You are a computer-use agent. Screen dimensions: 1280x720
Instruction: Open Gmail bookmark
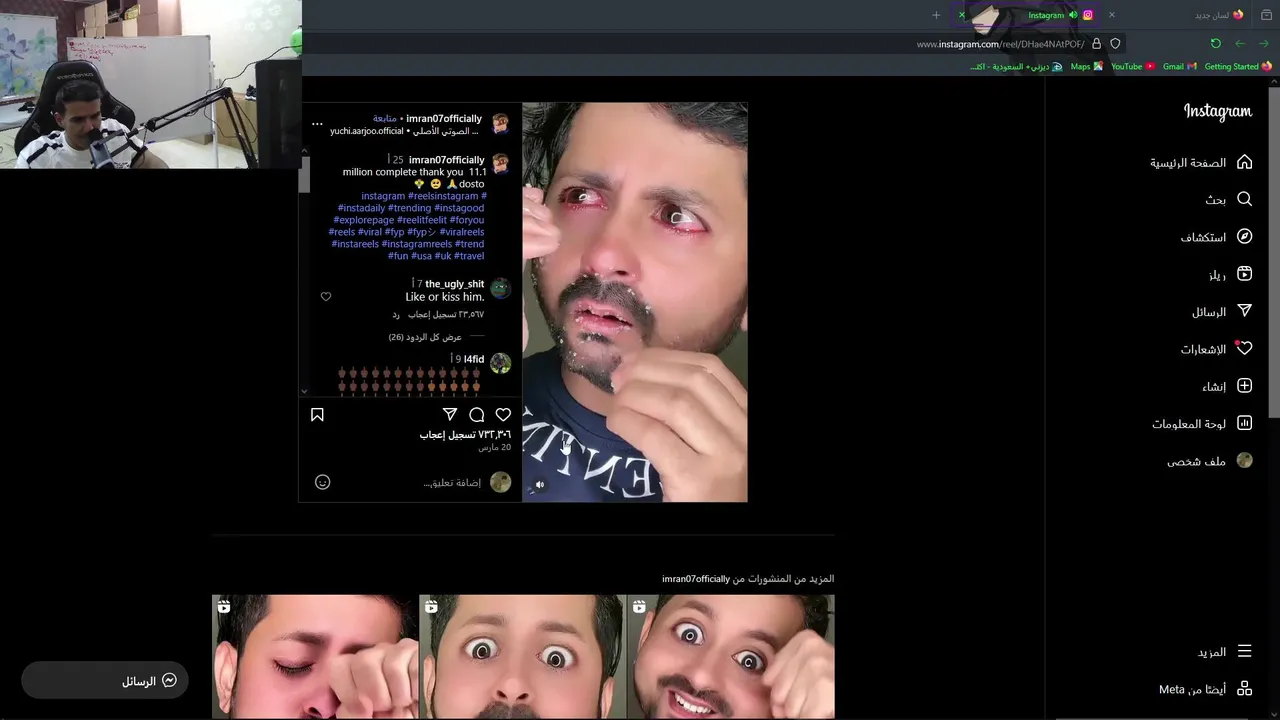tap(1179, 67)
